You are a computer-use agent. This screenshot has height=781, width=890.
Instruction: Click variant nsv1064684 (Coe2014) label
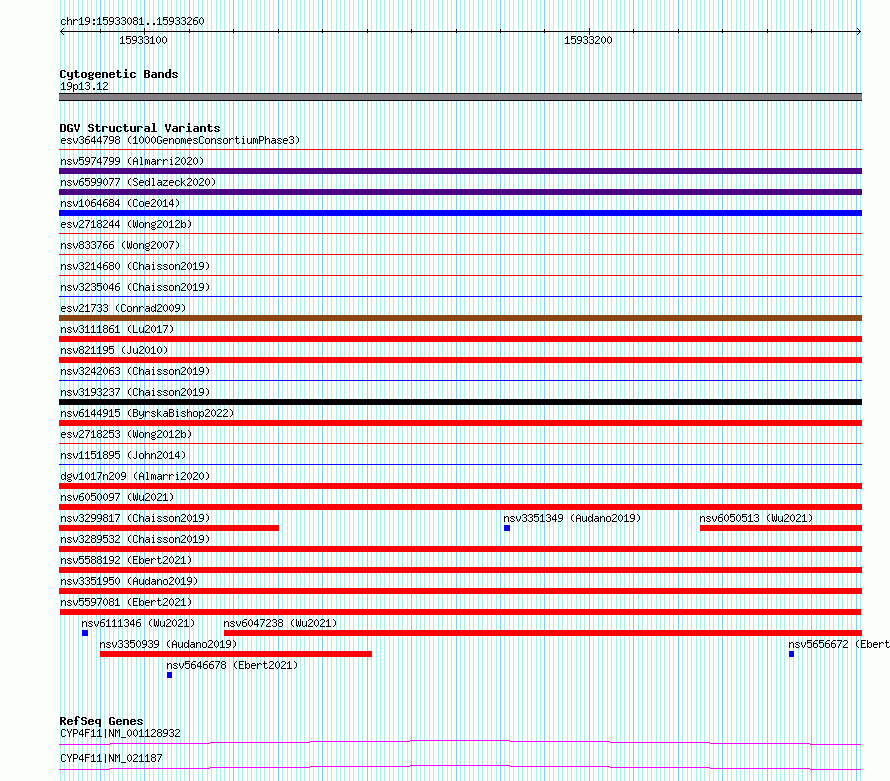pos(120,203)
